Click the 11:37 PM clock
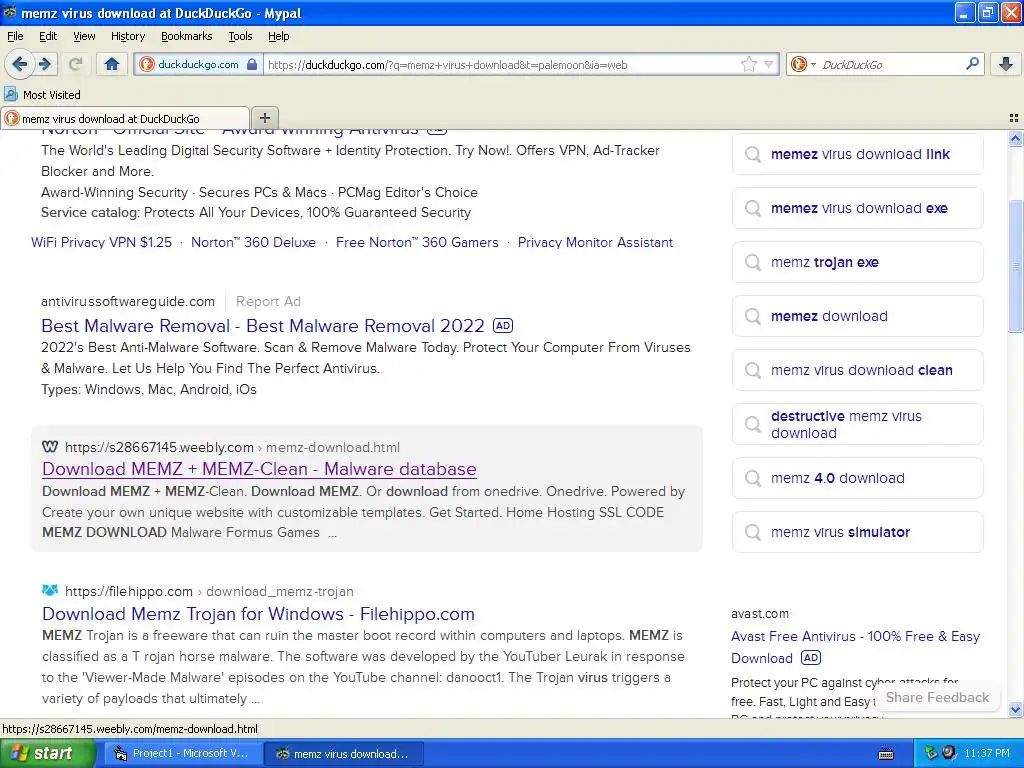The image size is (1024, 768). 987,753
